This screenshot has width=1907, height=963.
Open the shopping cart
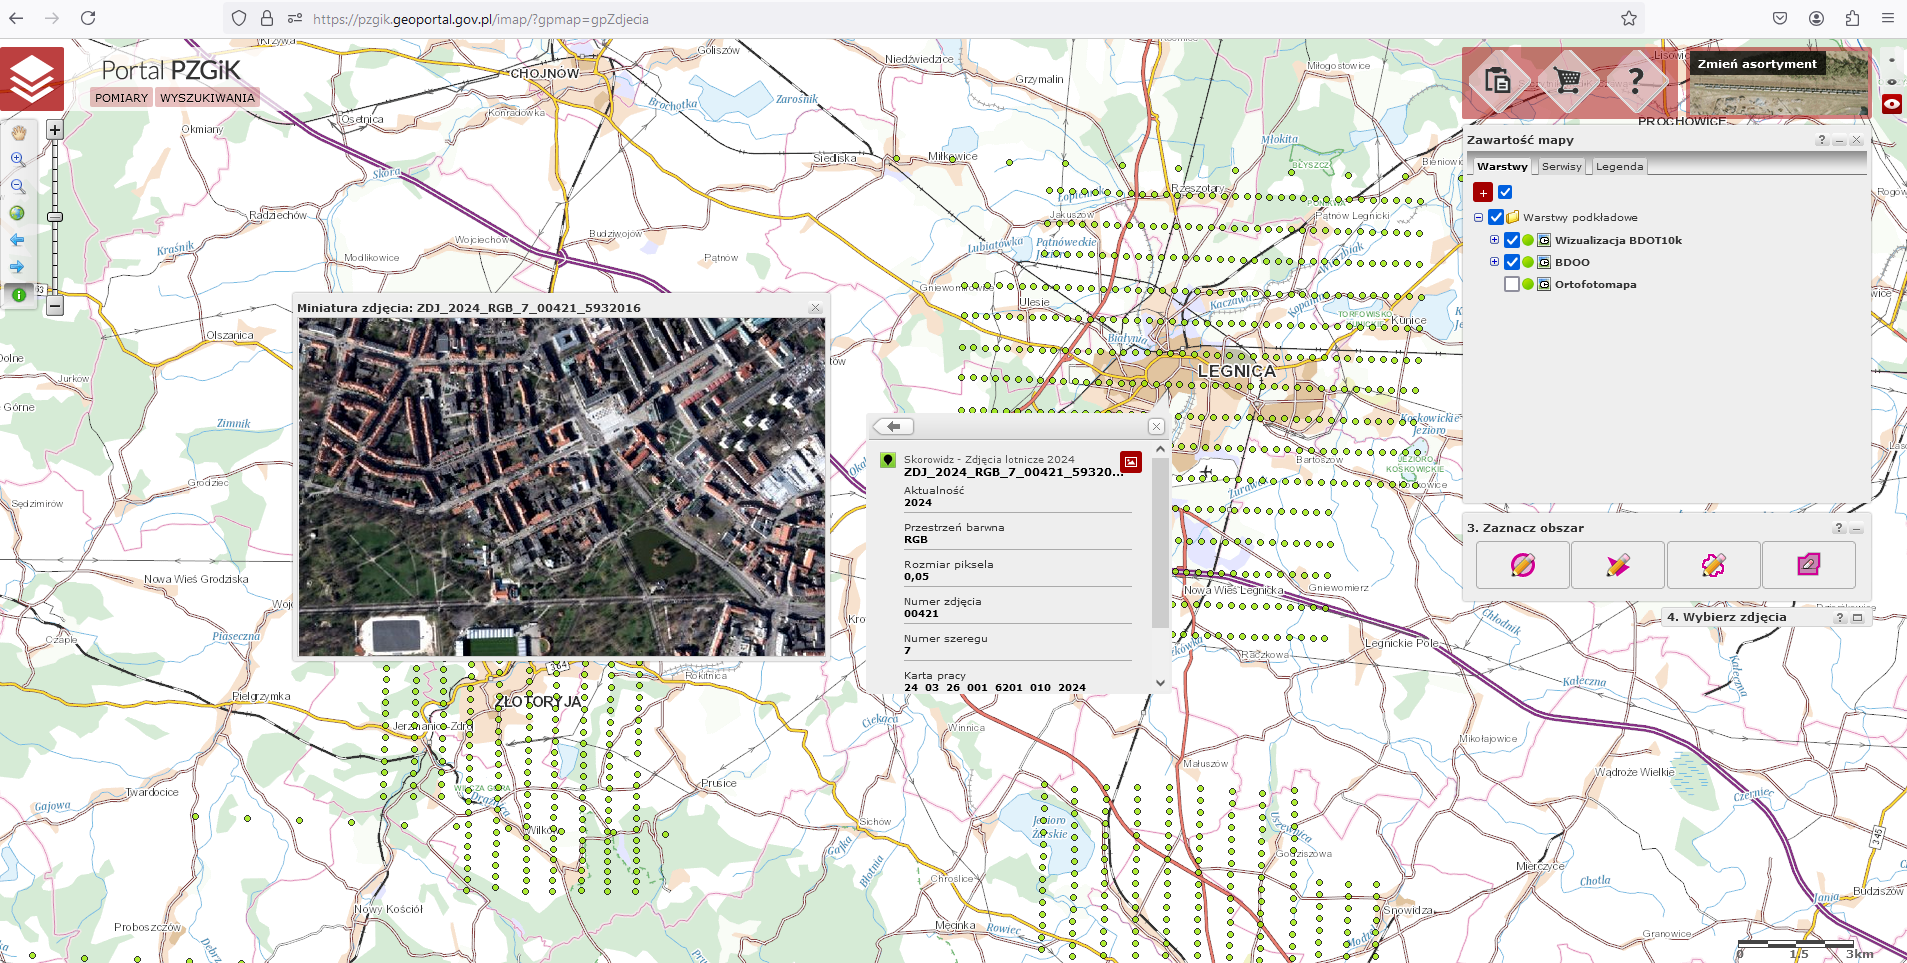click(1567, 80)
